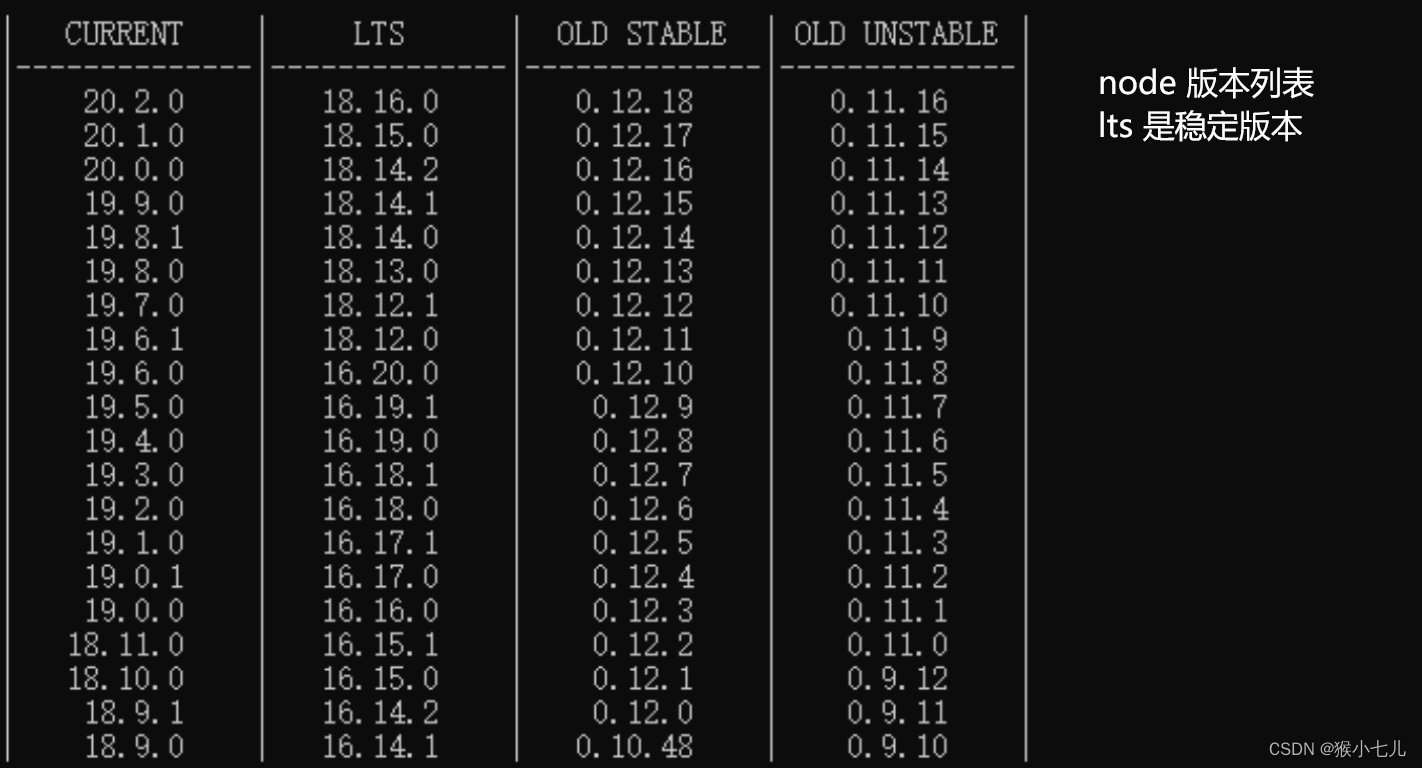The width and height of the screenshot is (1422, 768).
Task: Select old unstable version 0.9.12
Action: click(897, 679)
